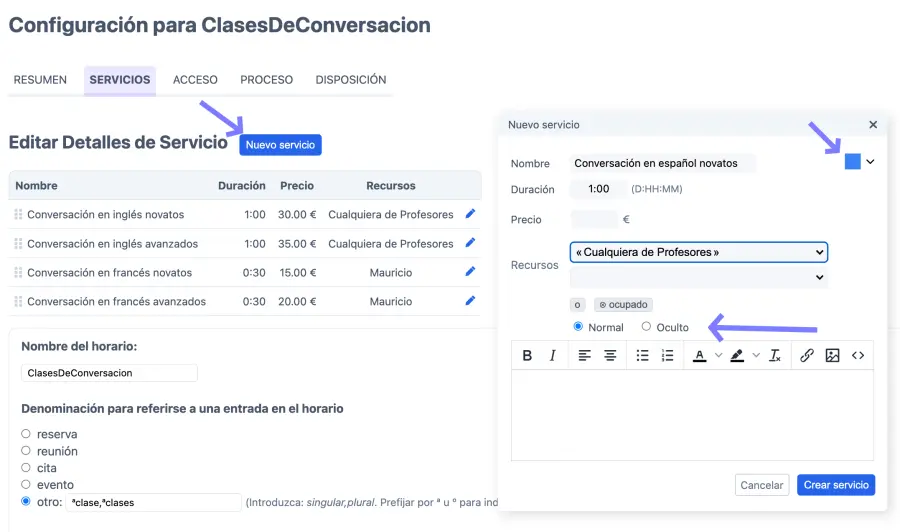Select the Oculto radio option
Viewport: 900px width, 532px height.
coord(646,327)
